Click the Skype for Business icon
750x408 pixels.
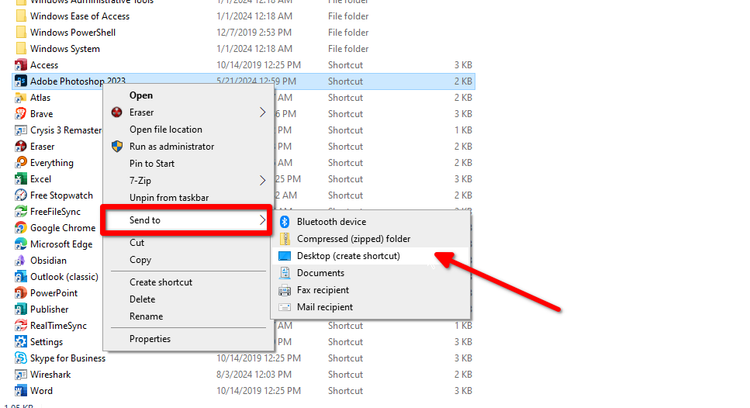coord(21,358)
